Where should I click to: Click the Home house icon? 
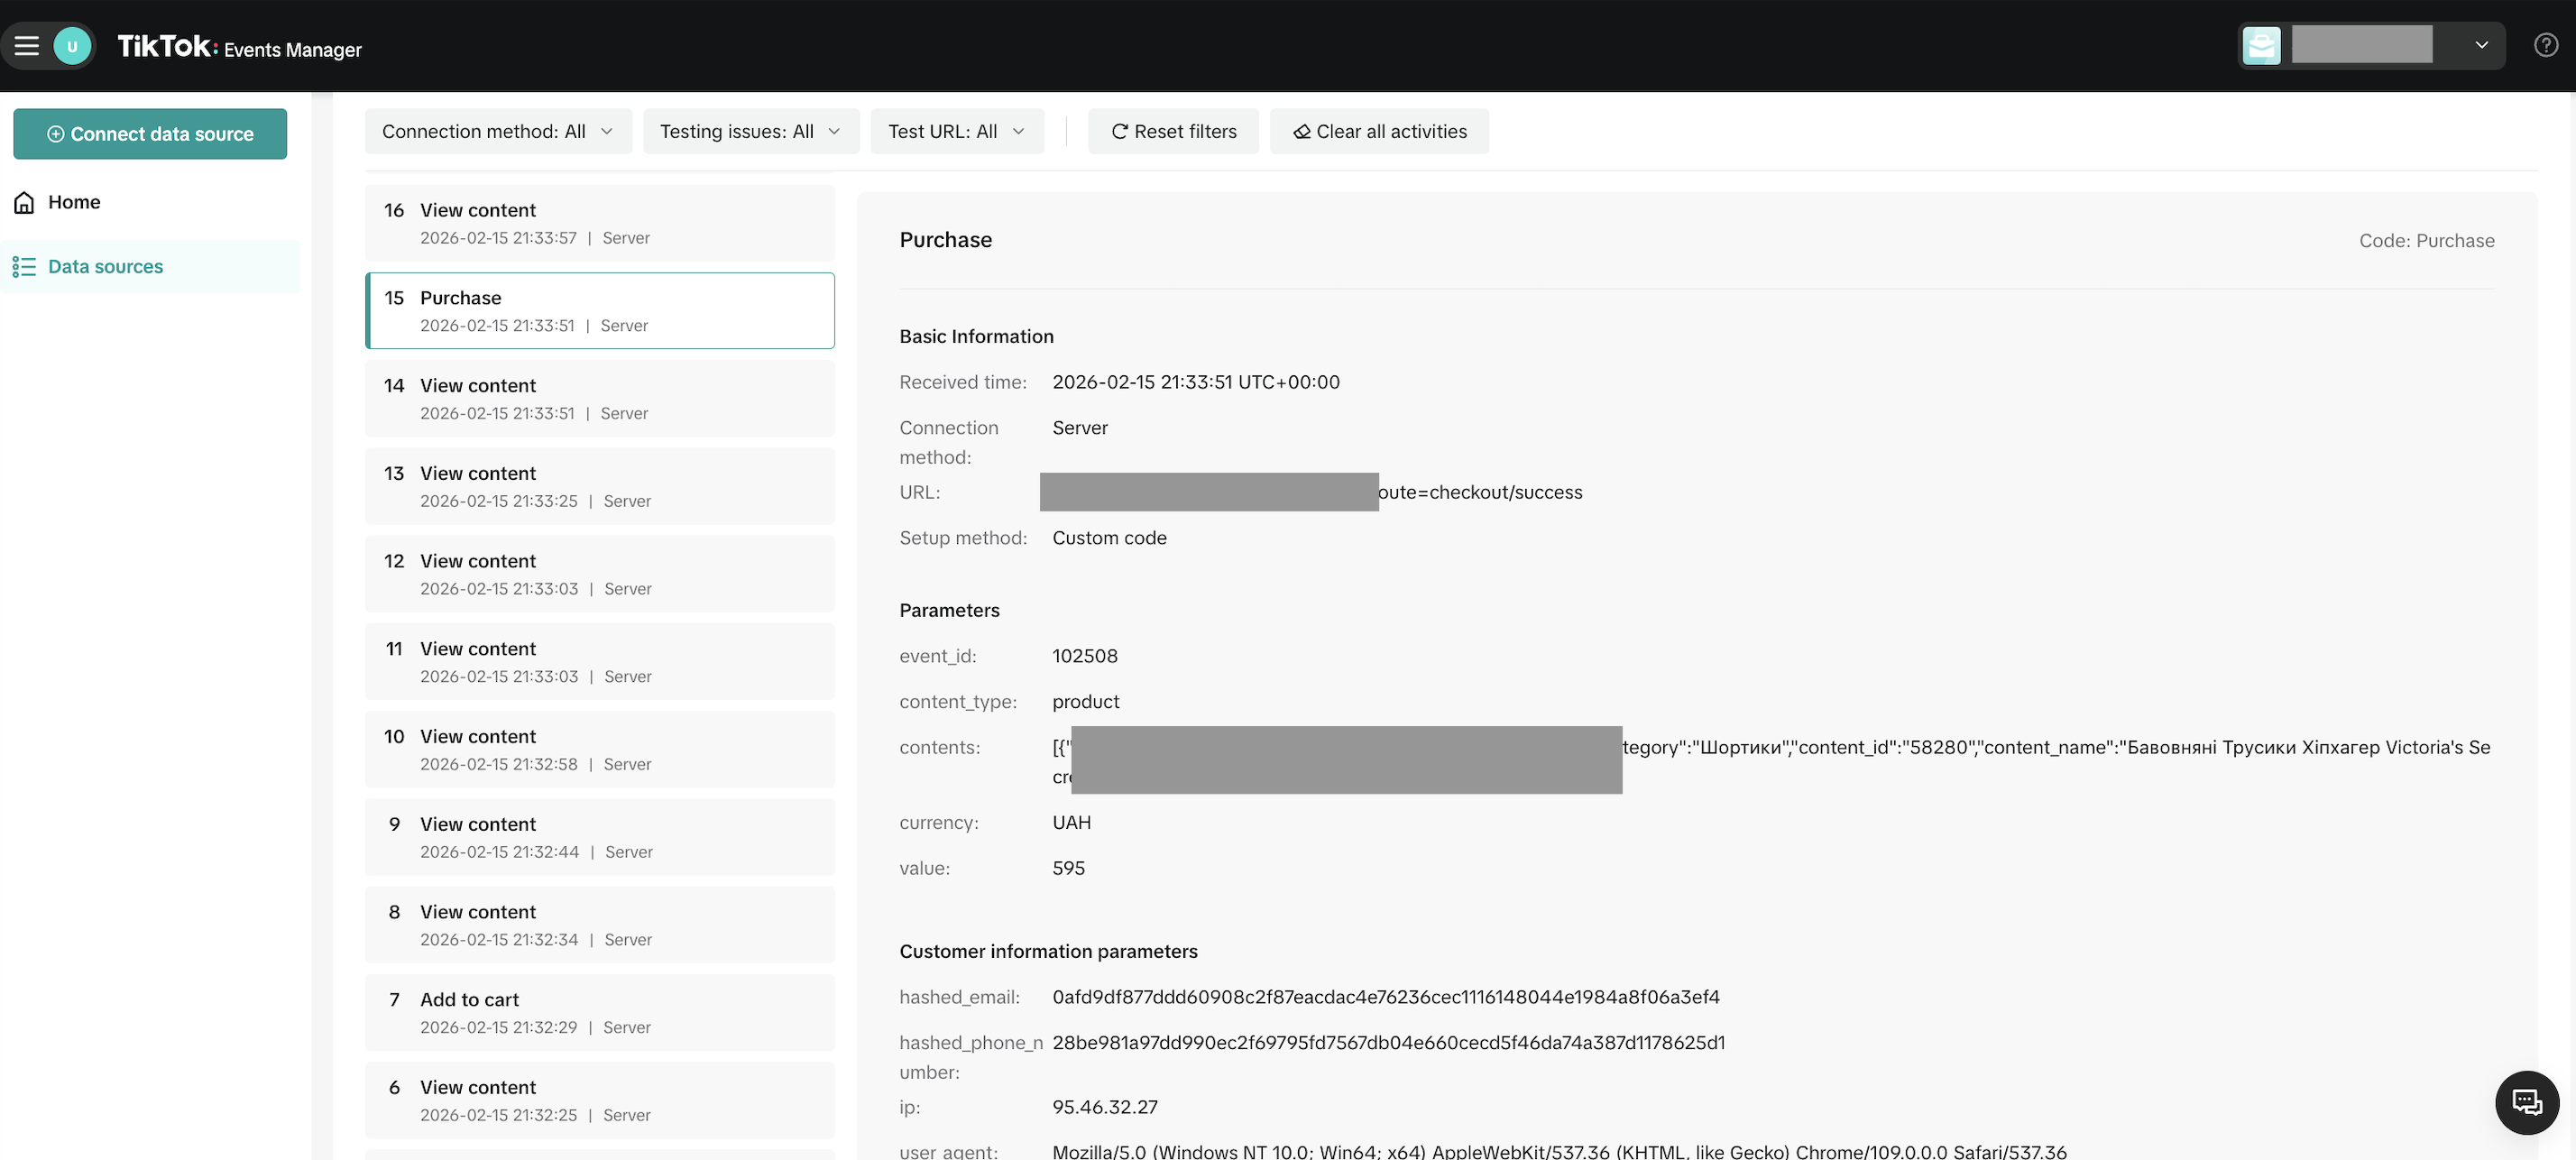click(x=24, y=203)
